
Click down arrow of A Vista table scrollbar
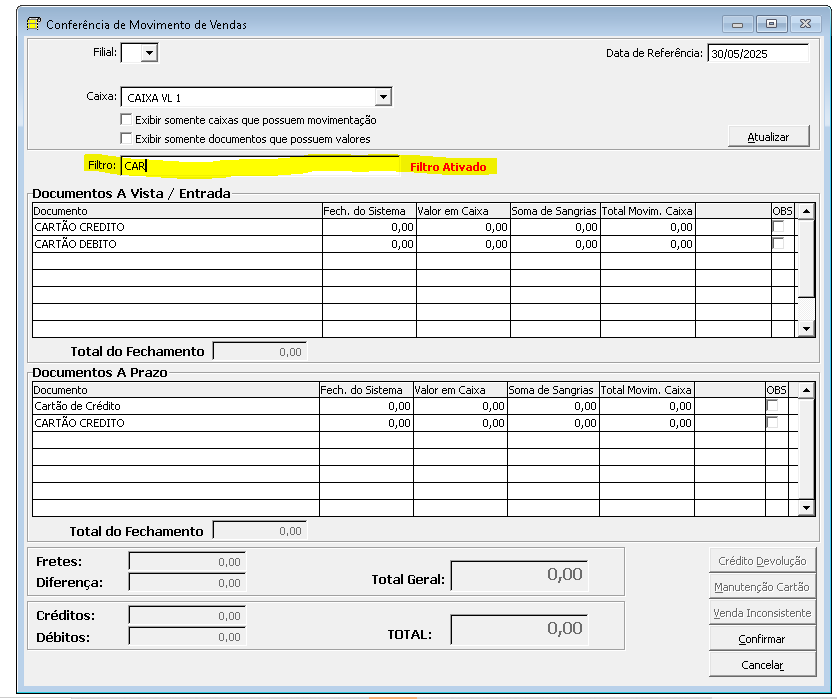click(x=806, y=329)
